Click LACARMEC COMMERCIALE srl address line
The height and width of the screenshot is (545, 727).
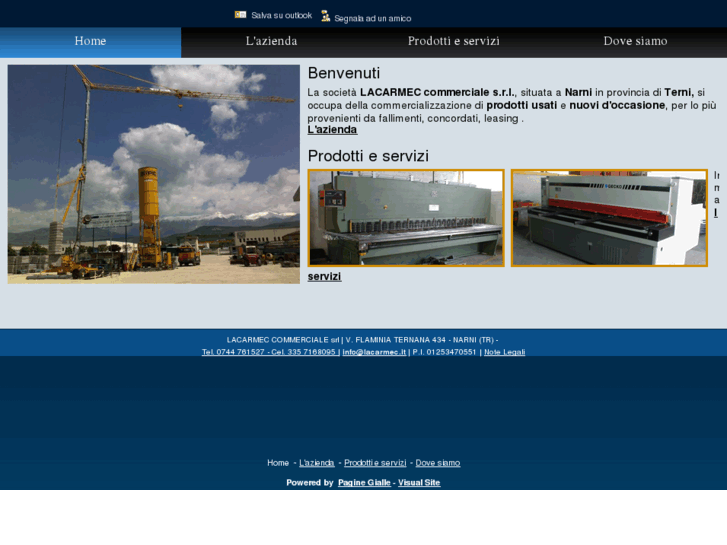(363, 340)
